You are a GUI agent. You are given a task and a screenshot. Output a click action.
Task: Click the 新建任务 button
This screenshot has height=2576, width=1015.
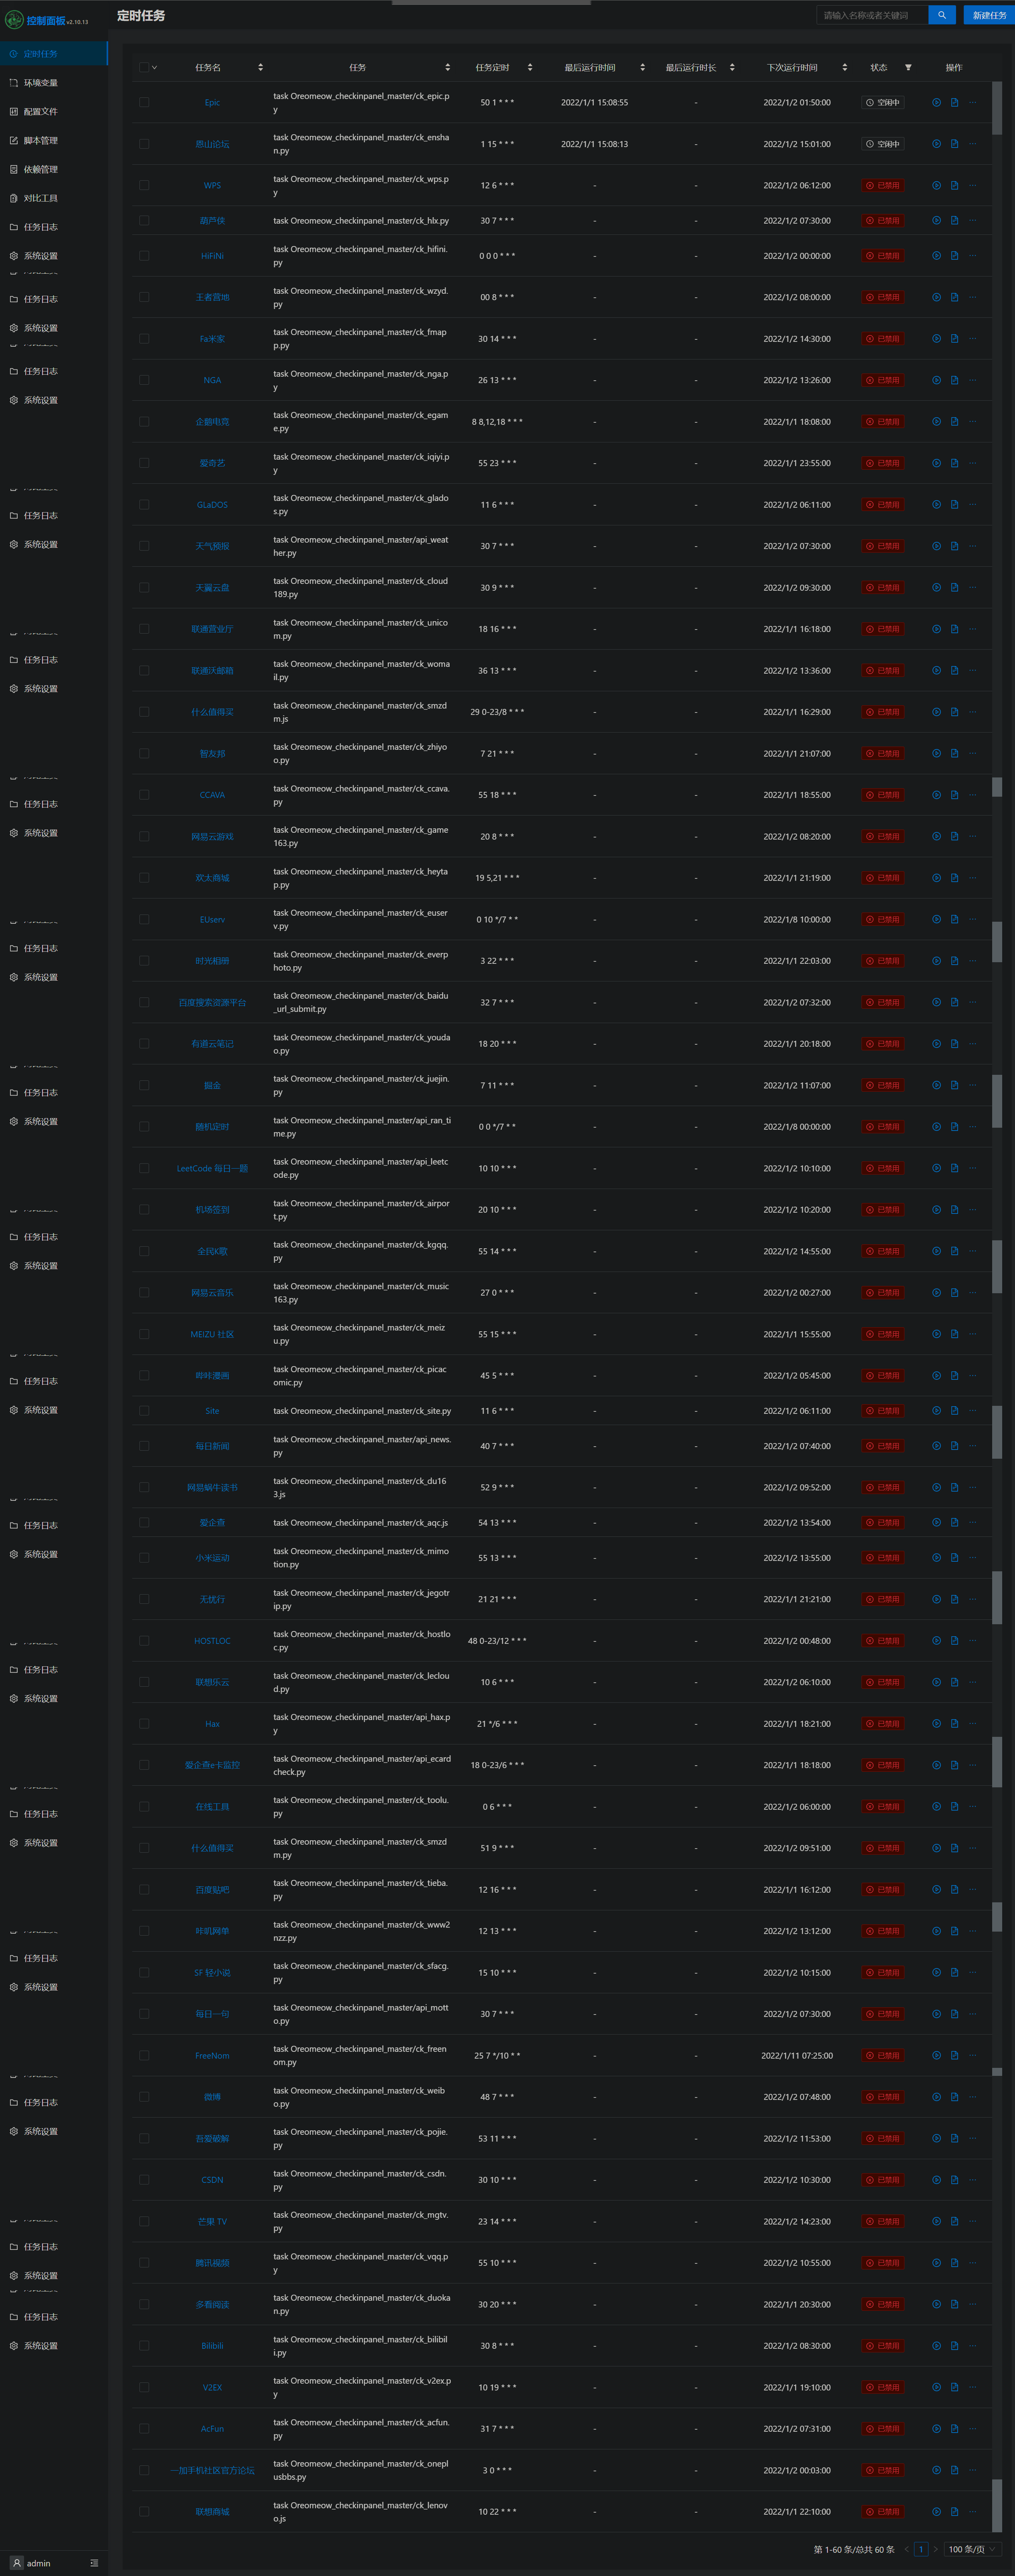tap(988, 15)
